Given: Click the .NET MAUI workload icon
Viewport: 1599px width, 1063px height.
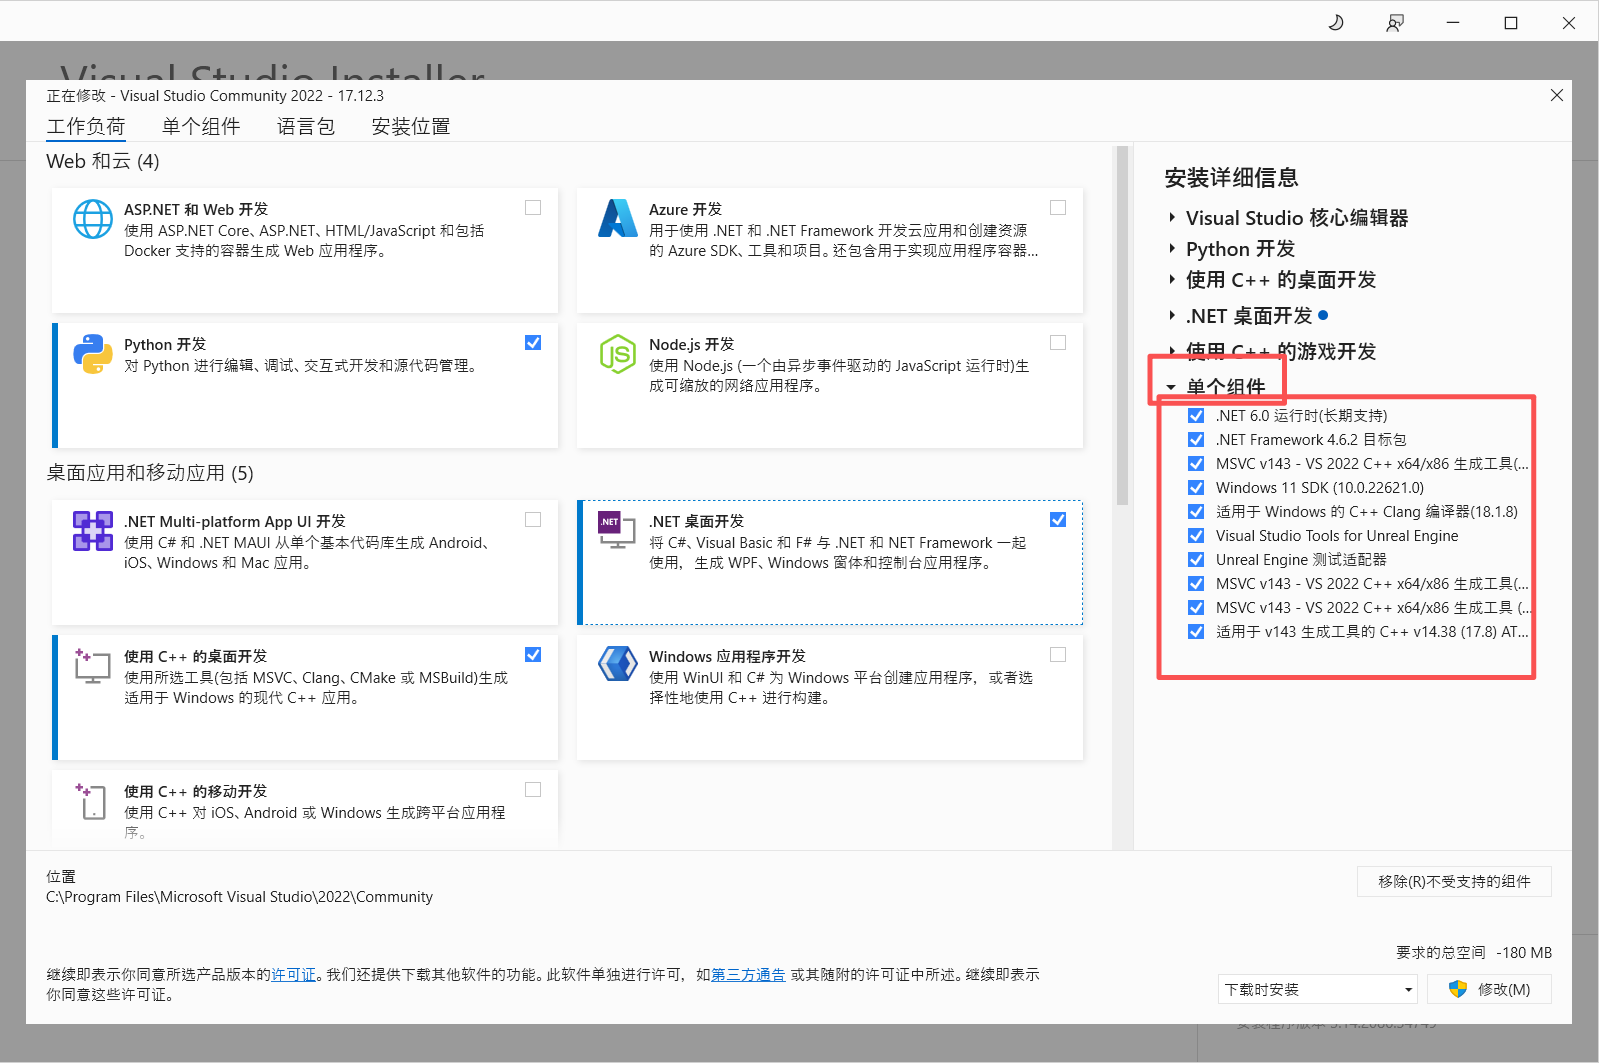Looking at the screenshot, I should [93, 531].
